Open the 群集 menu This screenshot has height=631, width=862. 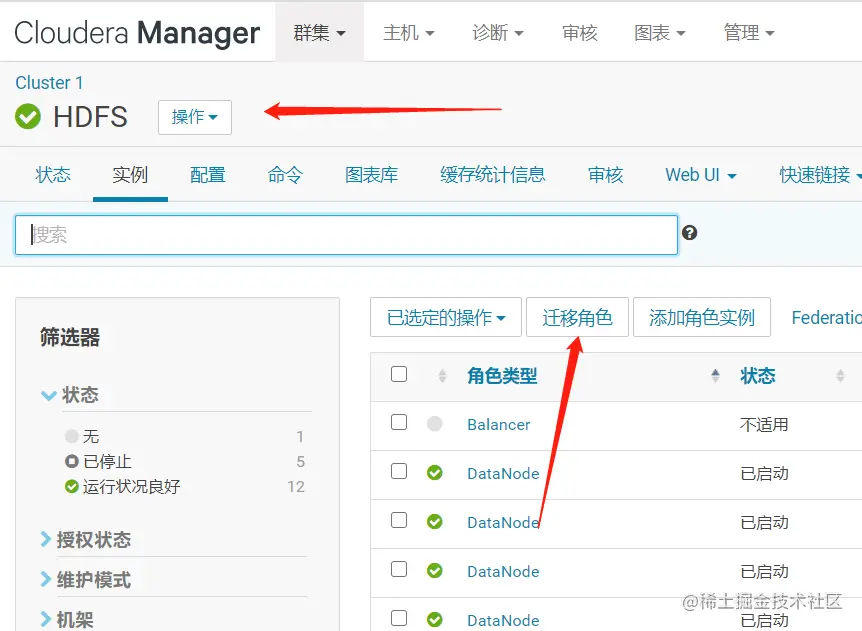(x=319, y=32)
